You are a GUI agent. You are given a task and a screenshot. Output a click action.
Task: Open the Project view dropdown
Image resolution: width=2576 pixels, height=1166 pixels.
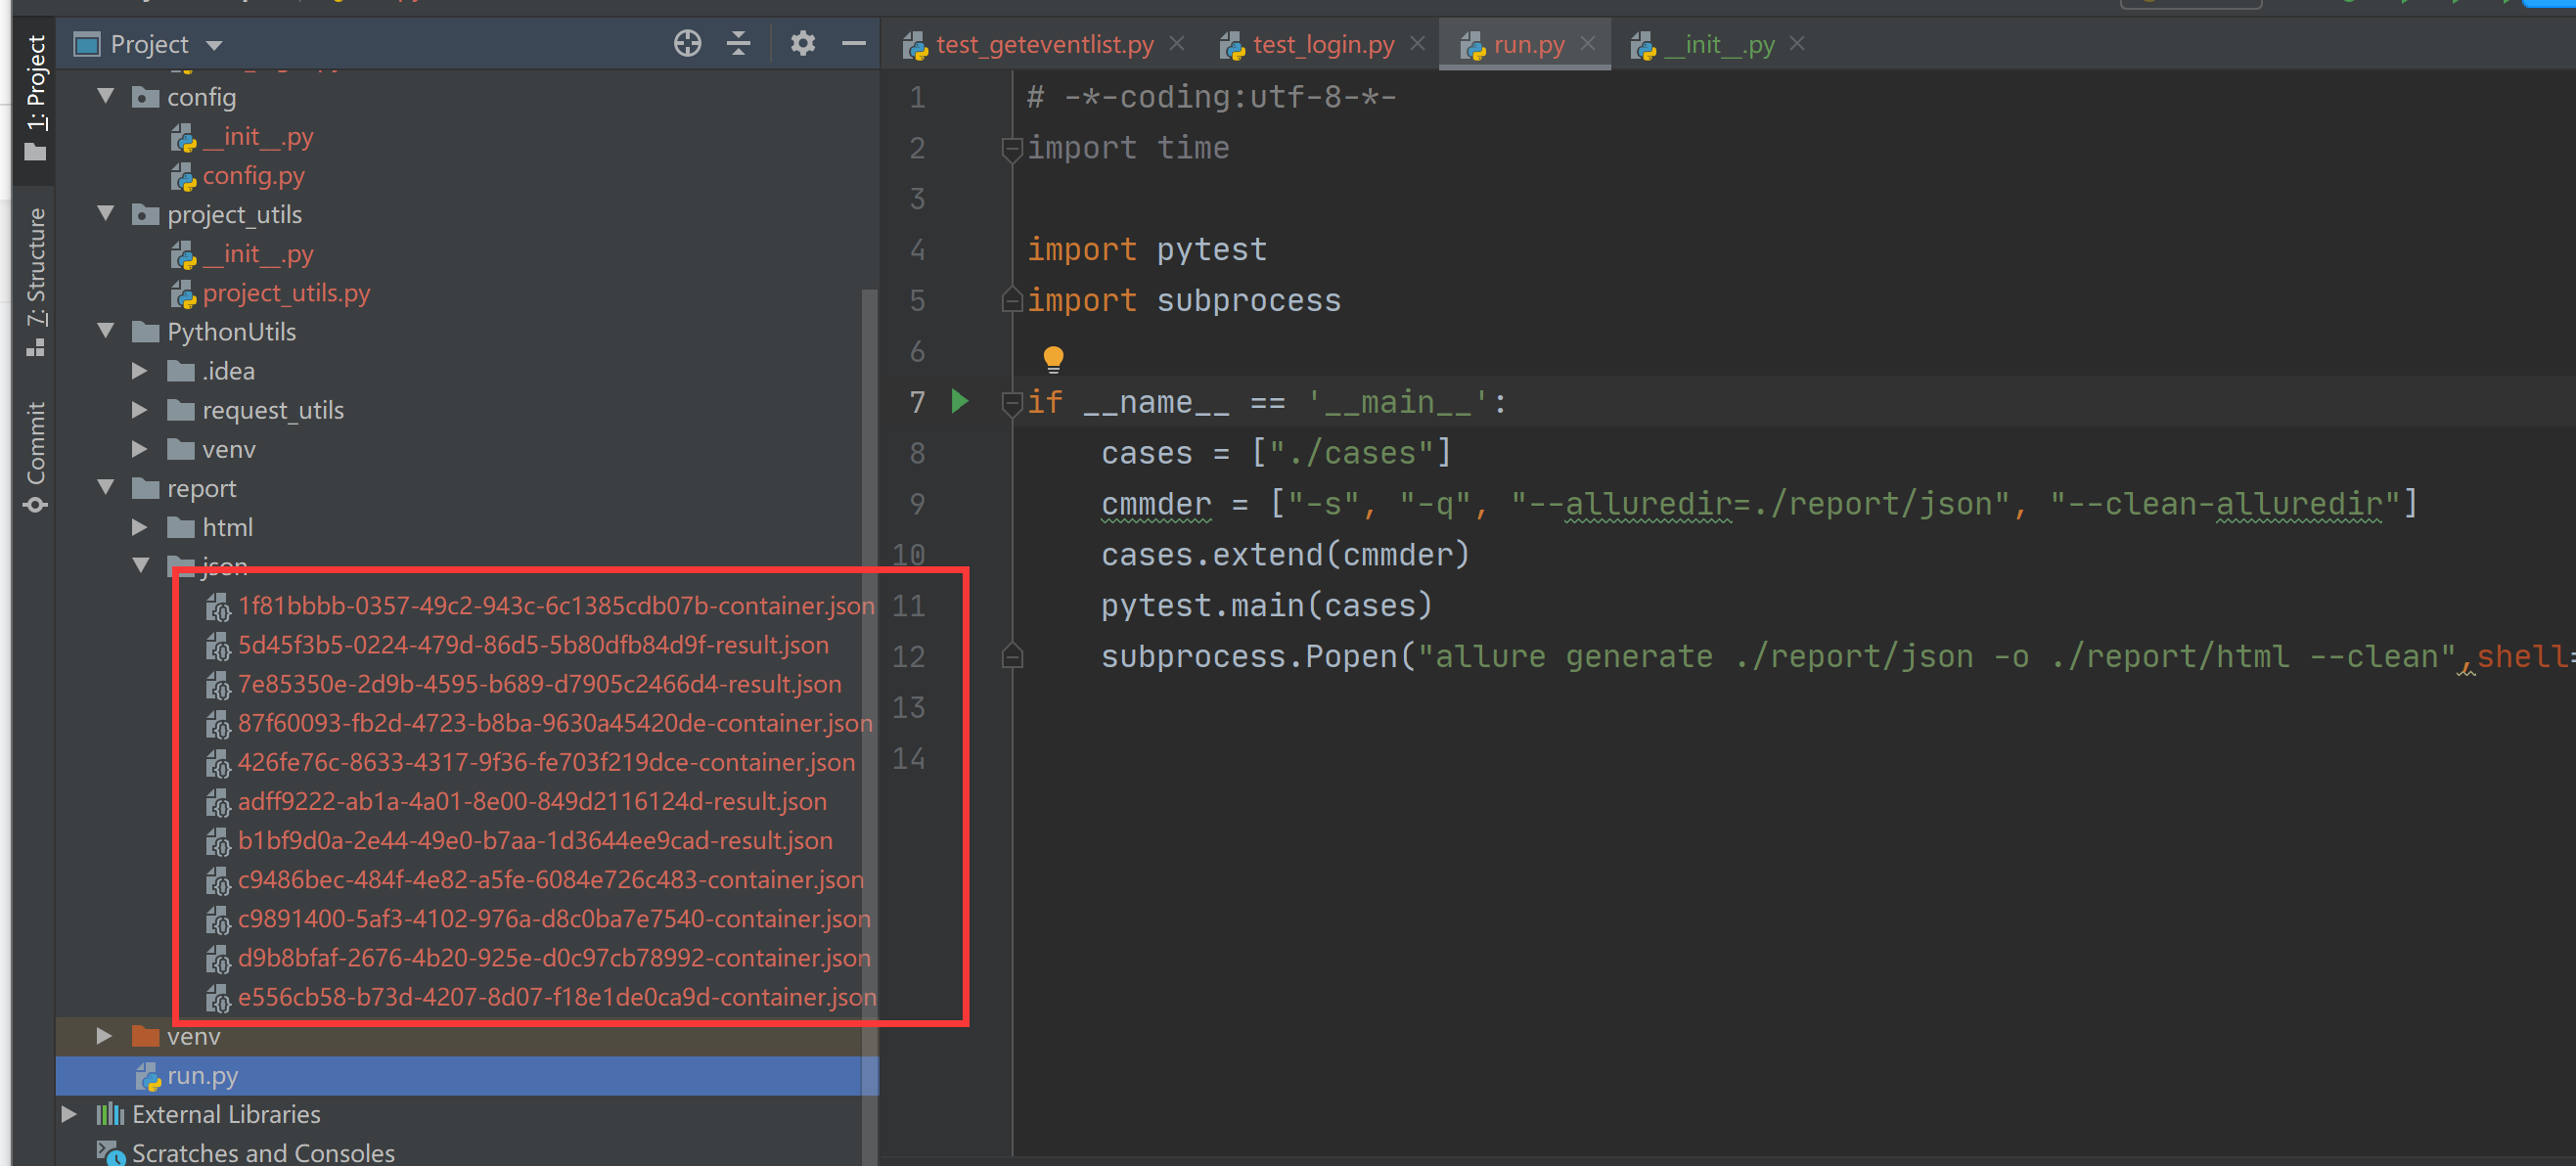(214, 45)
